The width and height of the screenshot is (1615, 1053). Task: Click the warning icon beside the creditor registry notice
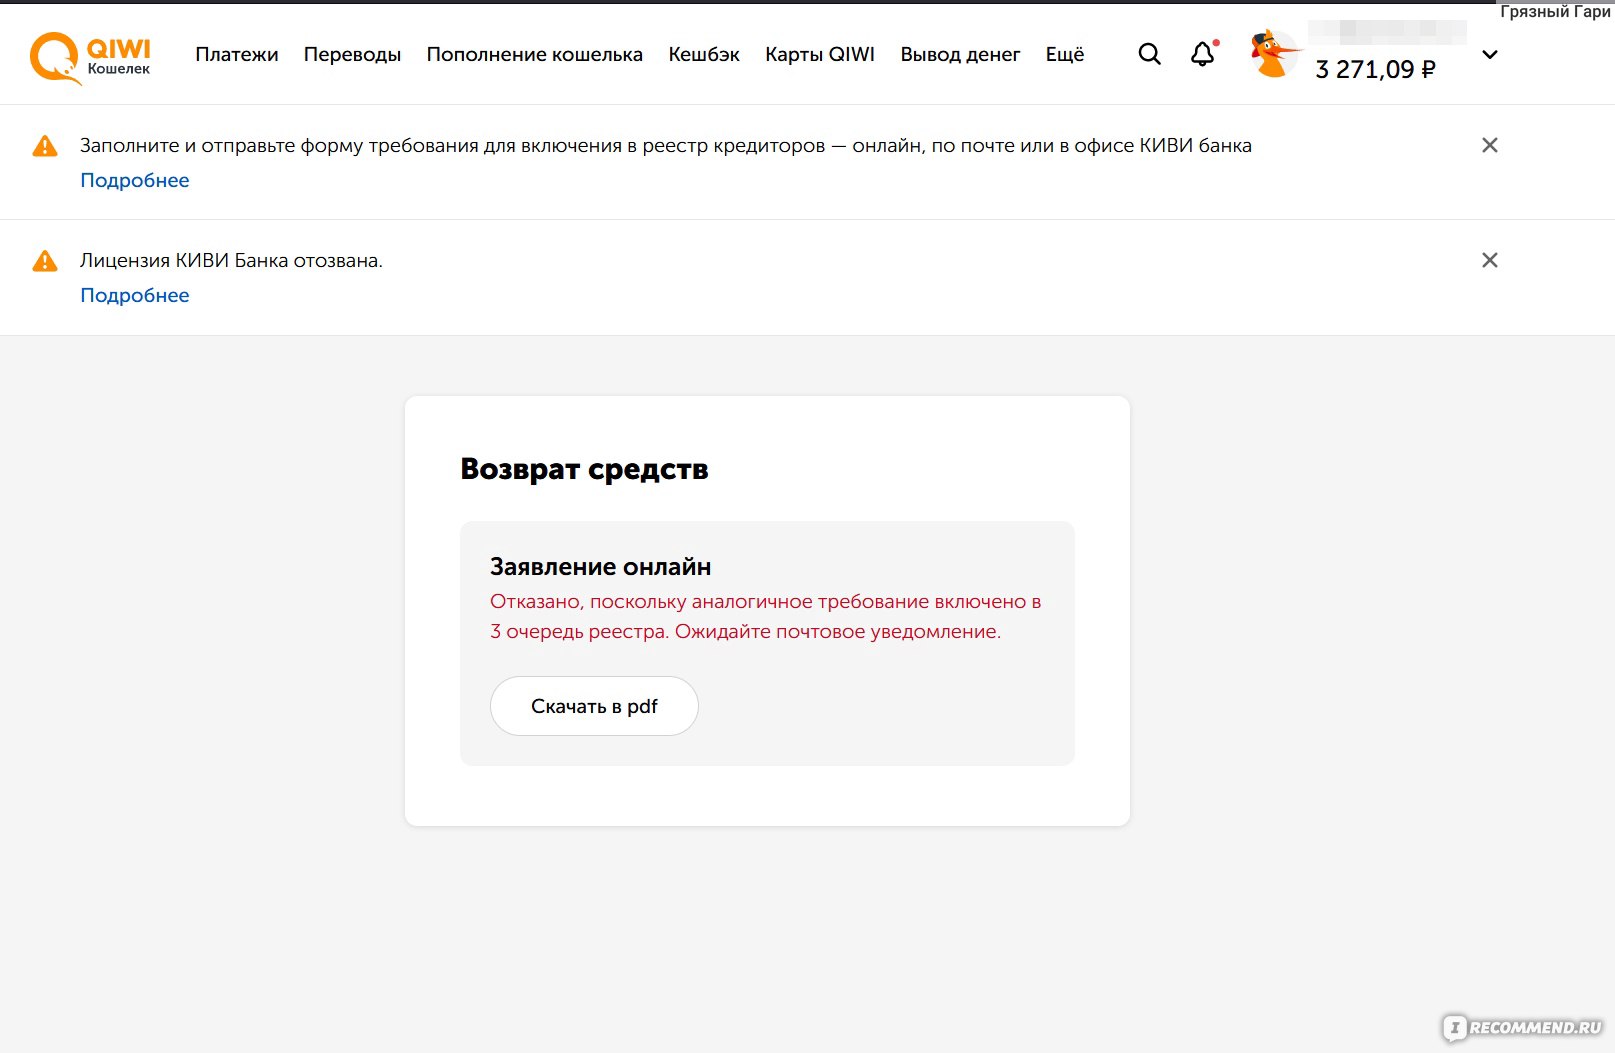45,146
